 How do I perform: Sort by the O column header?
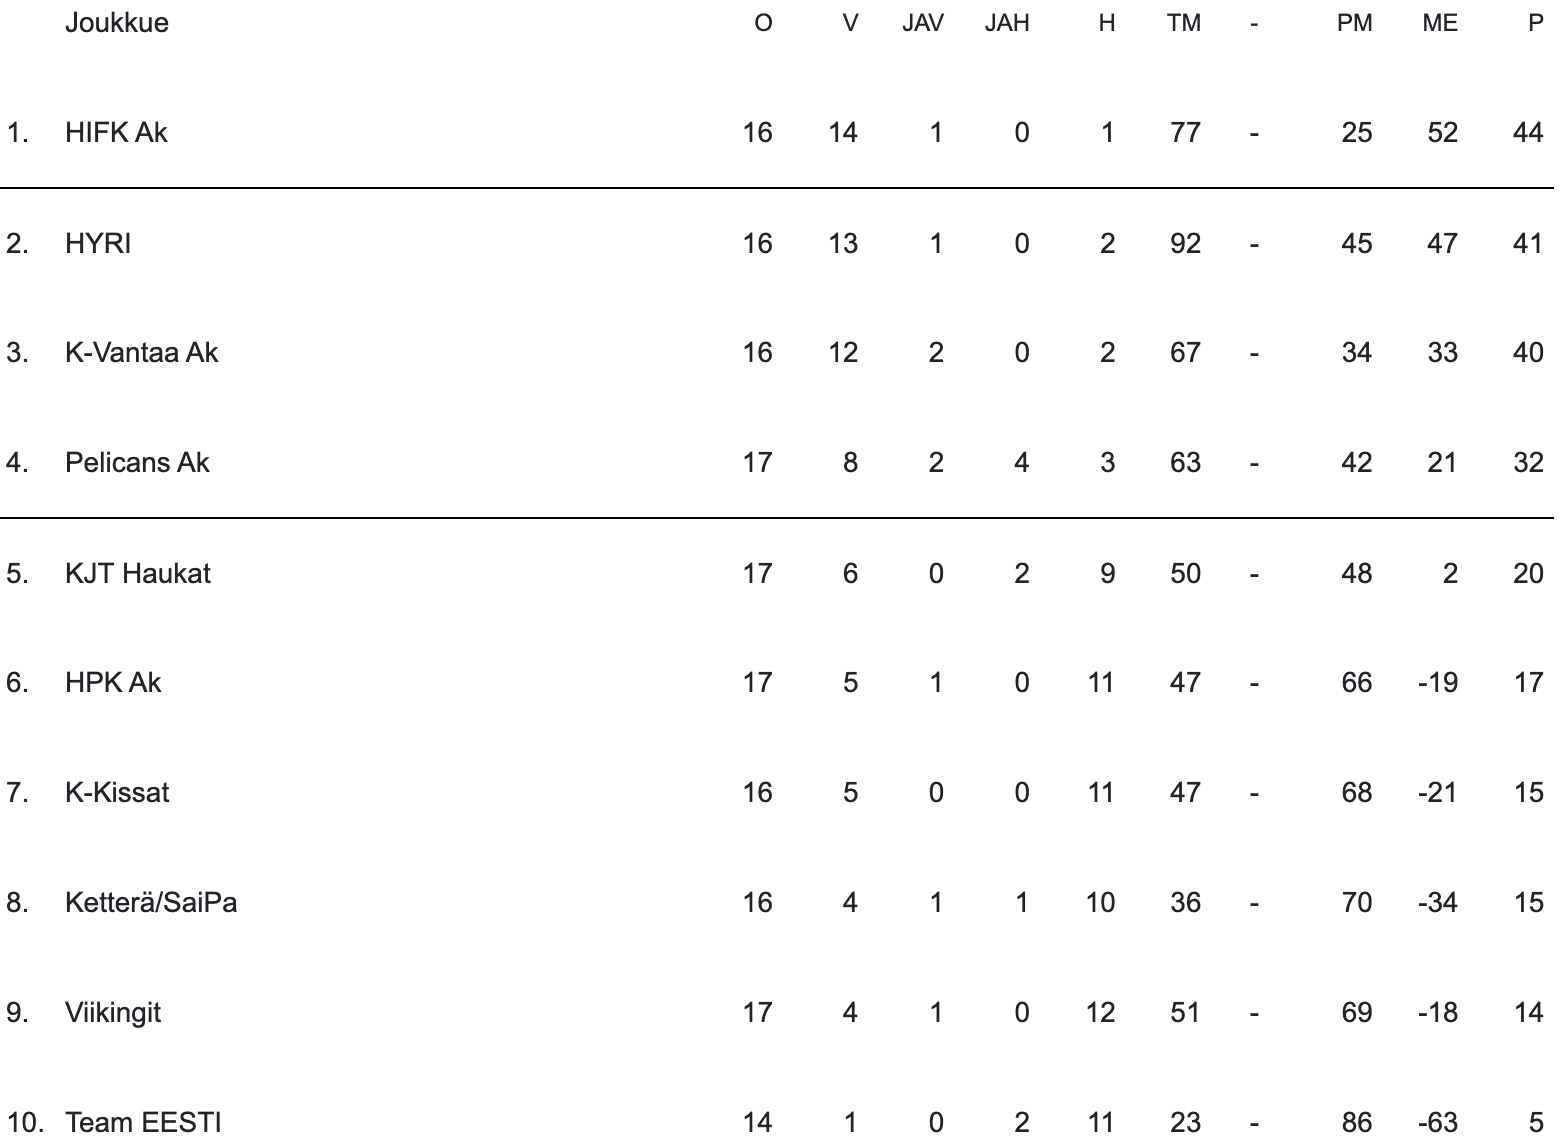click(763, 23)
